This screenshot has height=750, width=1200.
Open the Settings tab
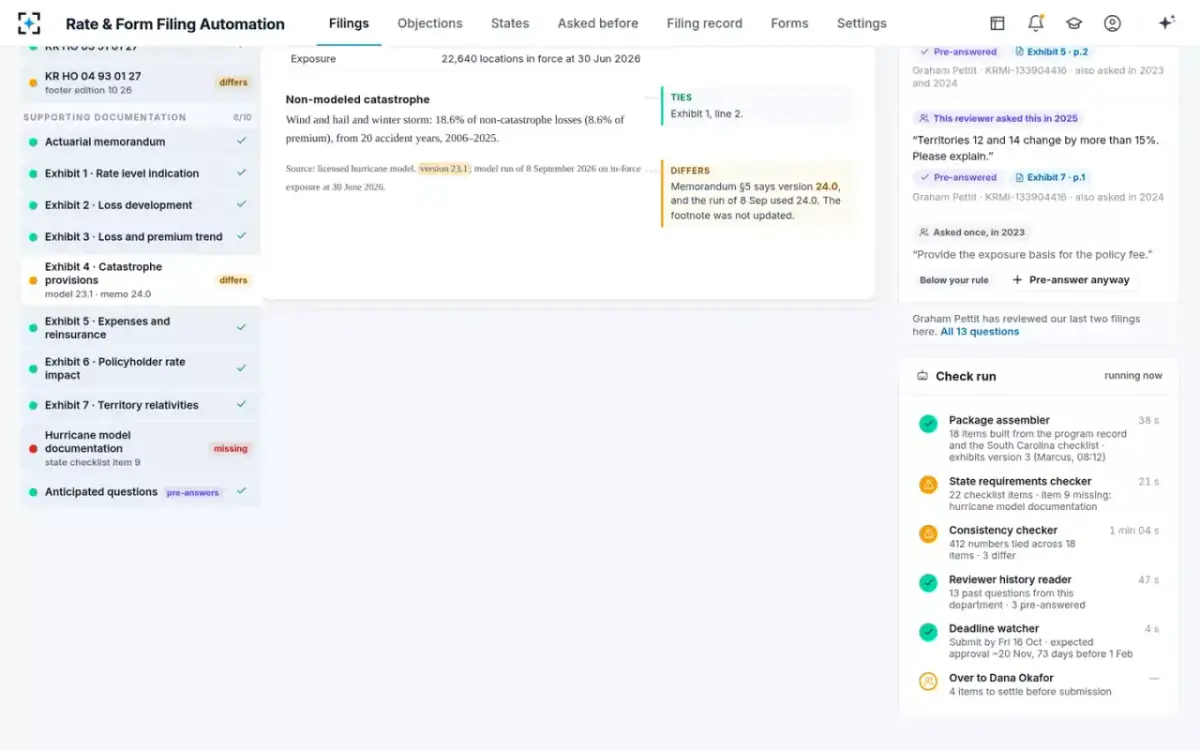[x=862, y=23]
